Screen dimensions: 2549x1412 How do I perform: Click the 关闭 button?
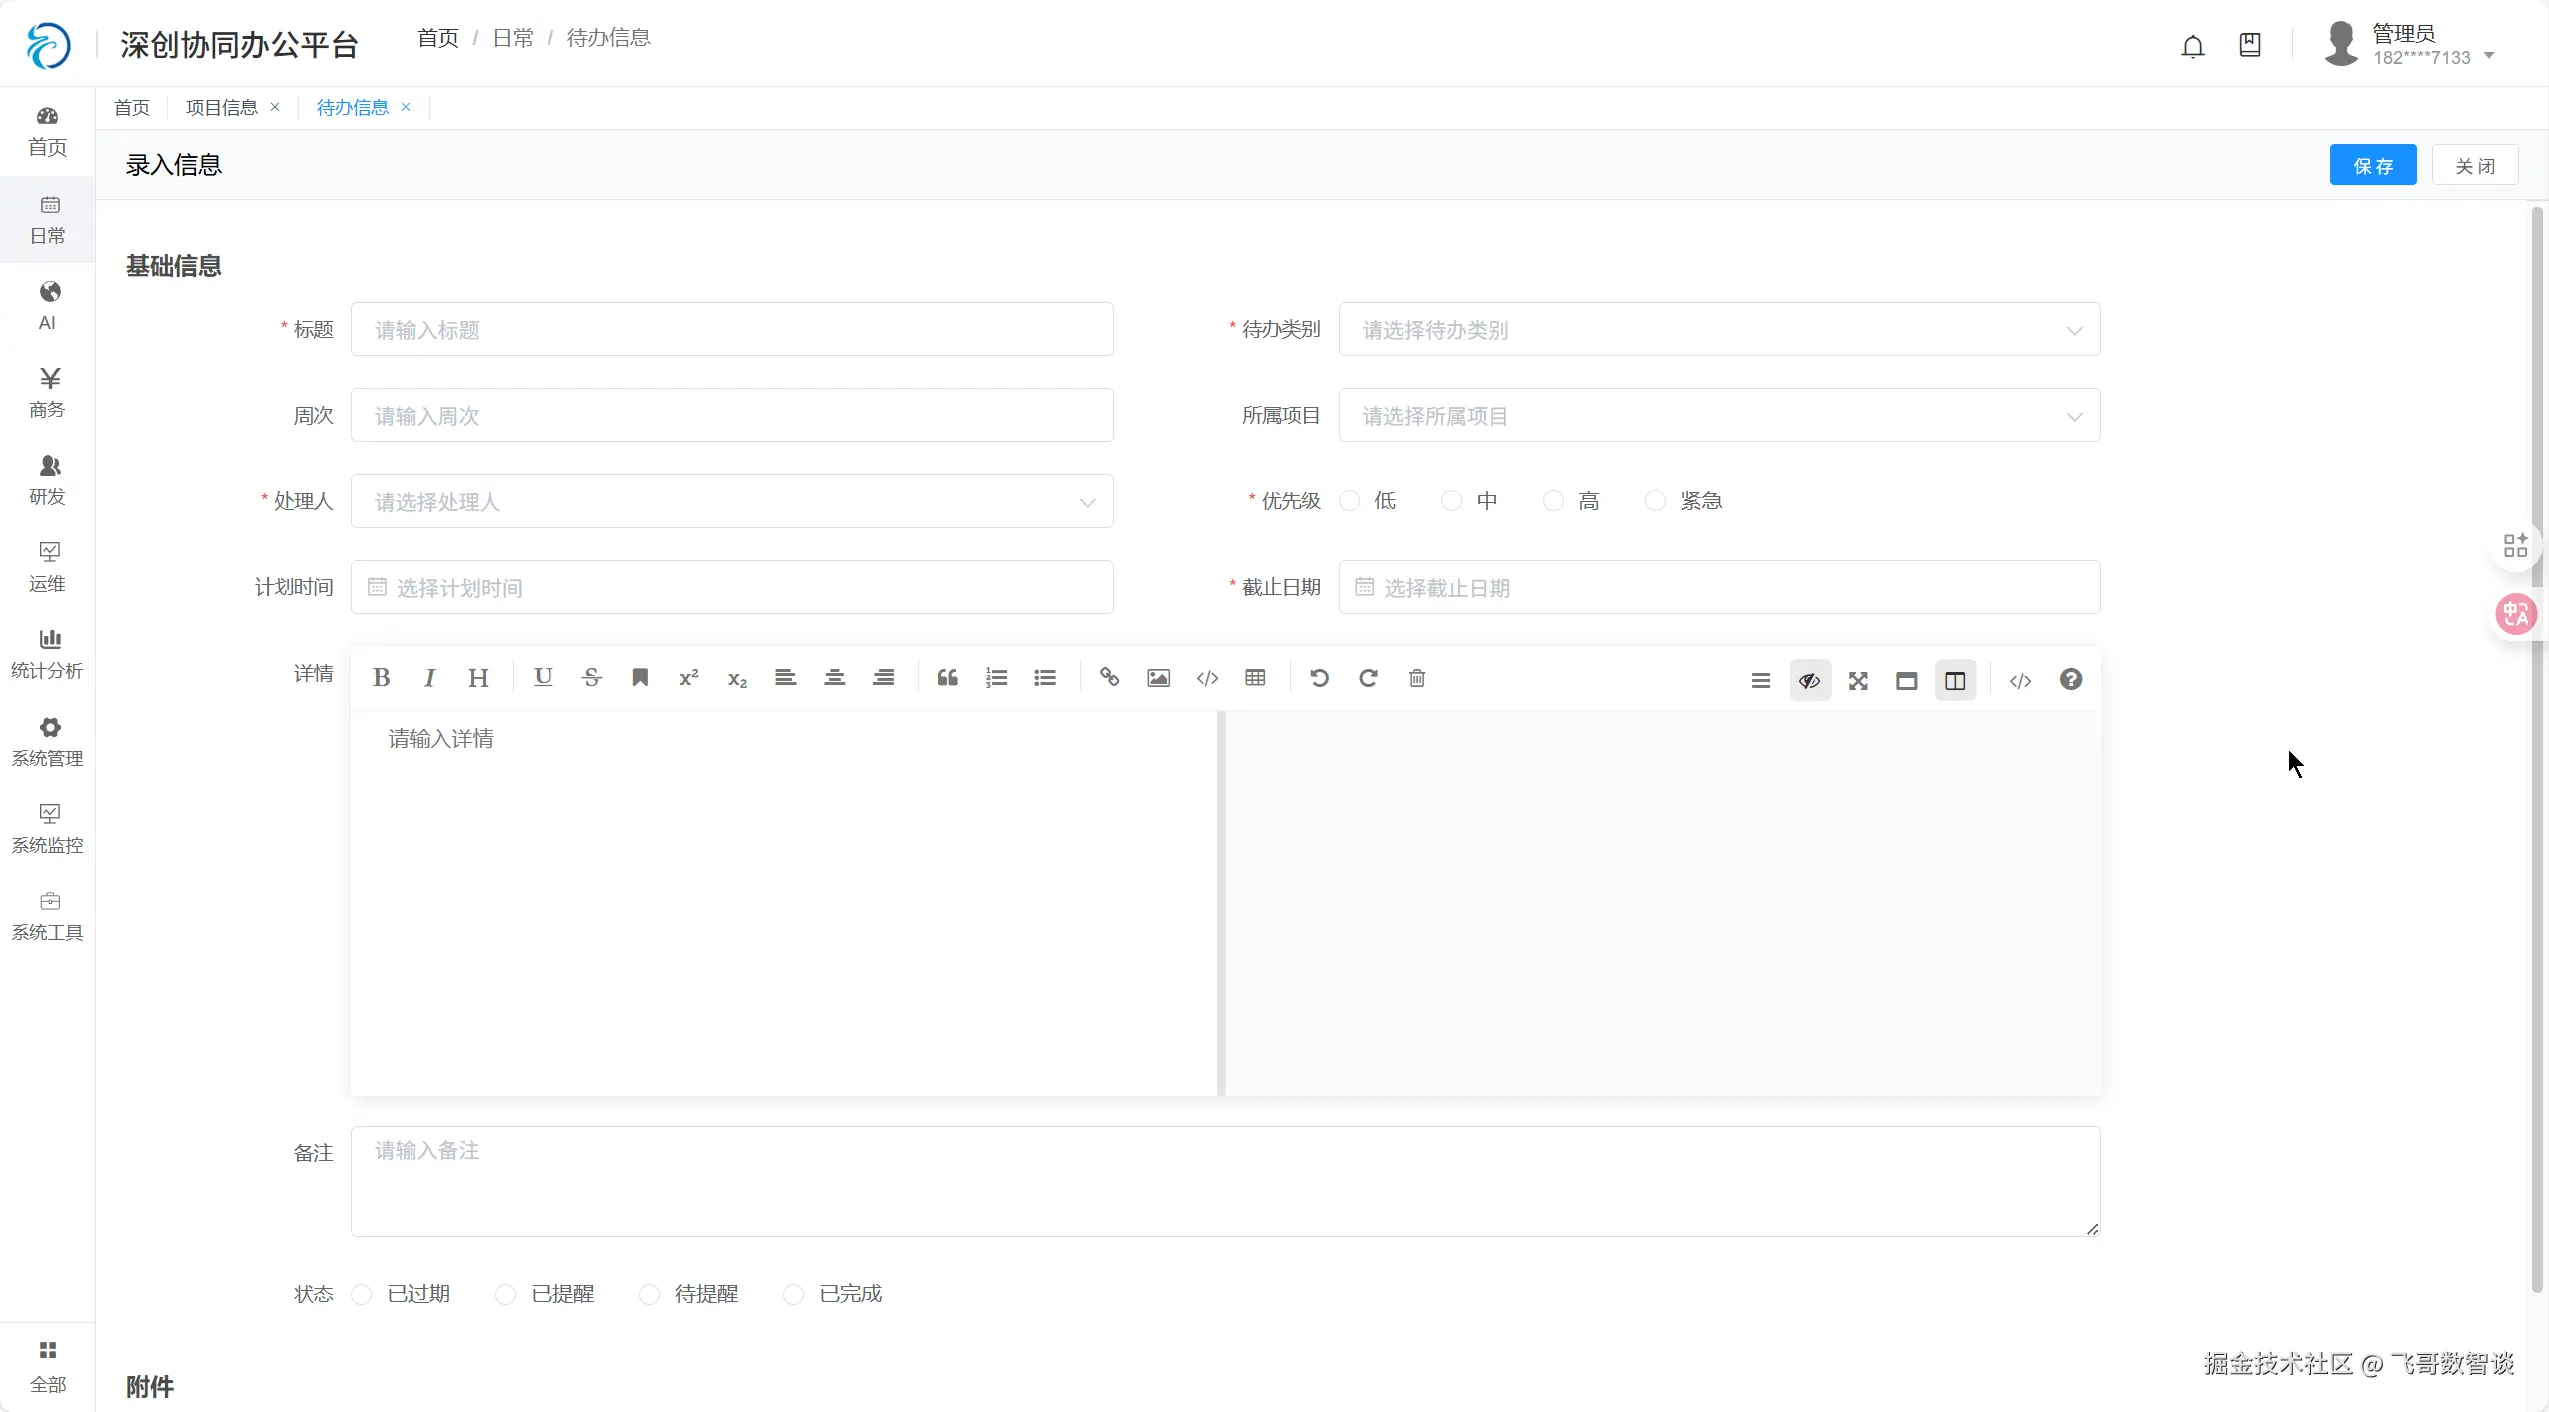click(2474, 166)
